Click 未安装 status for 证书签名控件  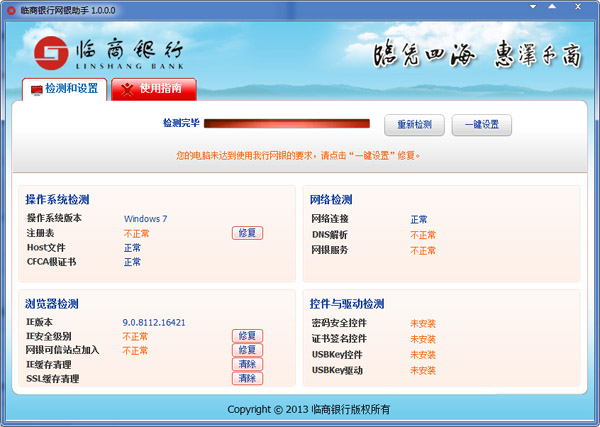point(423,339)
